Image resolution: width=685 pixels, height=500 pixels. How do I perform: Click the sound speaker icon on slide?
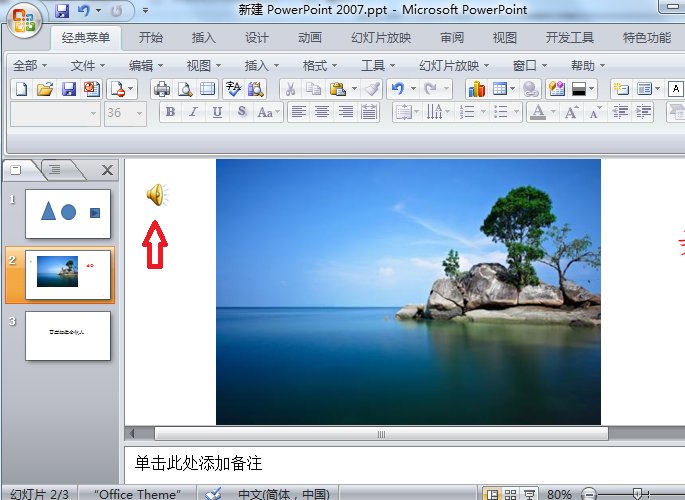[157, 195]
